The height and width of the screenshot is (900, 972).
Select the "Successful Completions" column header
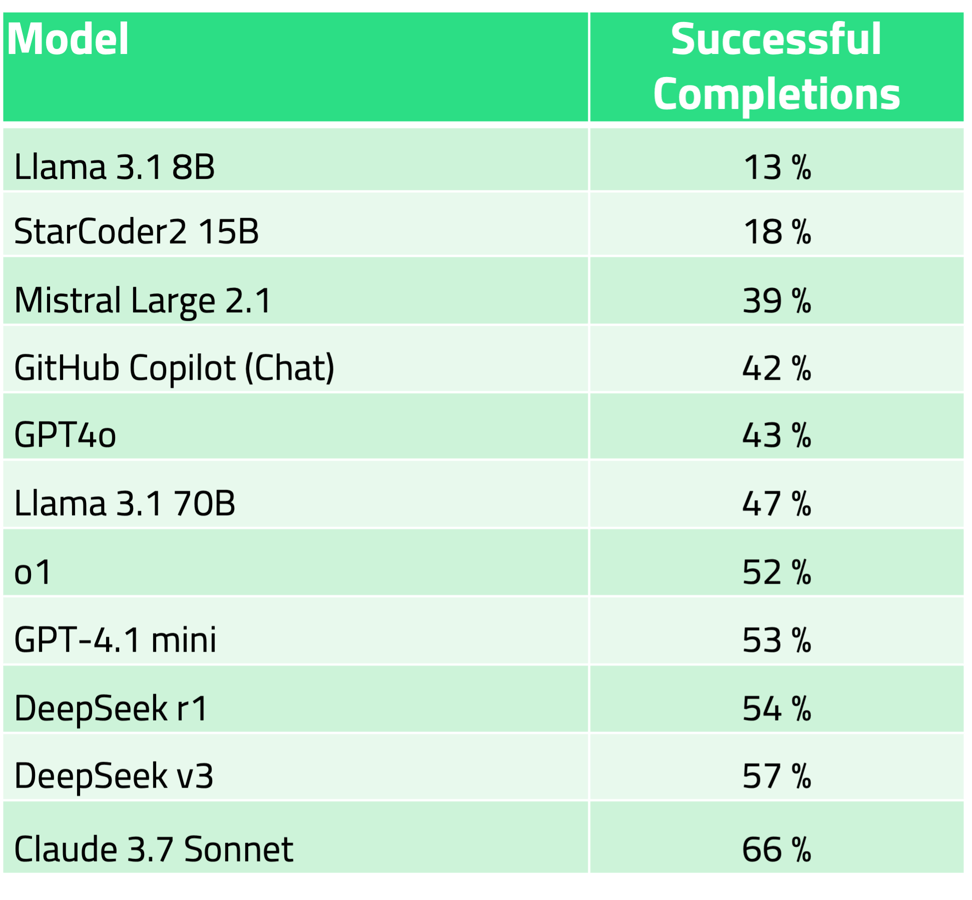pos(776,67)
